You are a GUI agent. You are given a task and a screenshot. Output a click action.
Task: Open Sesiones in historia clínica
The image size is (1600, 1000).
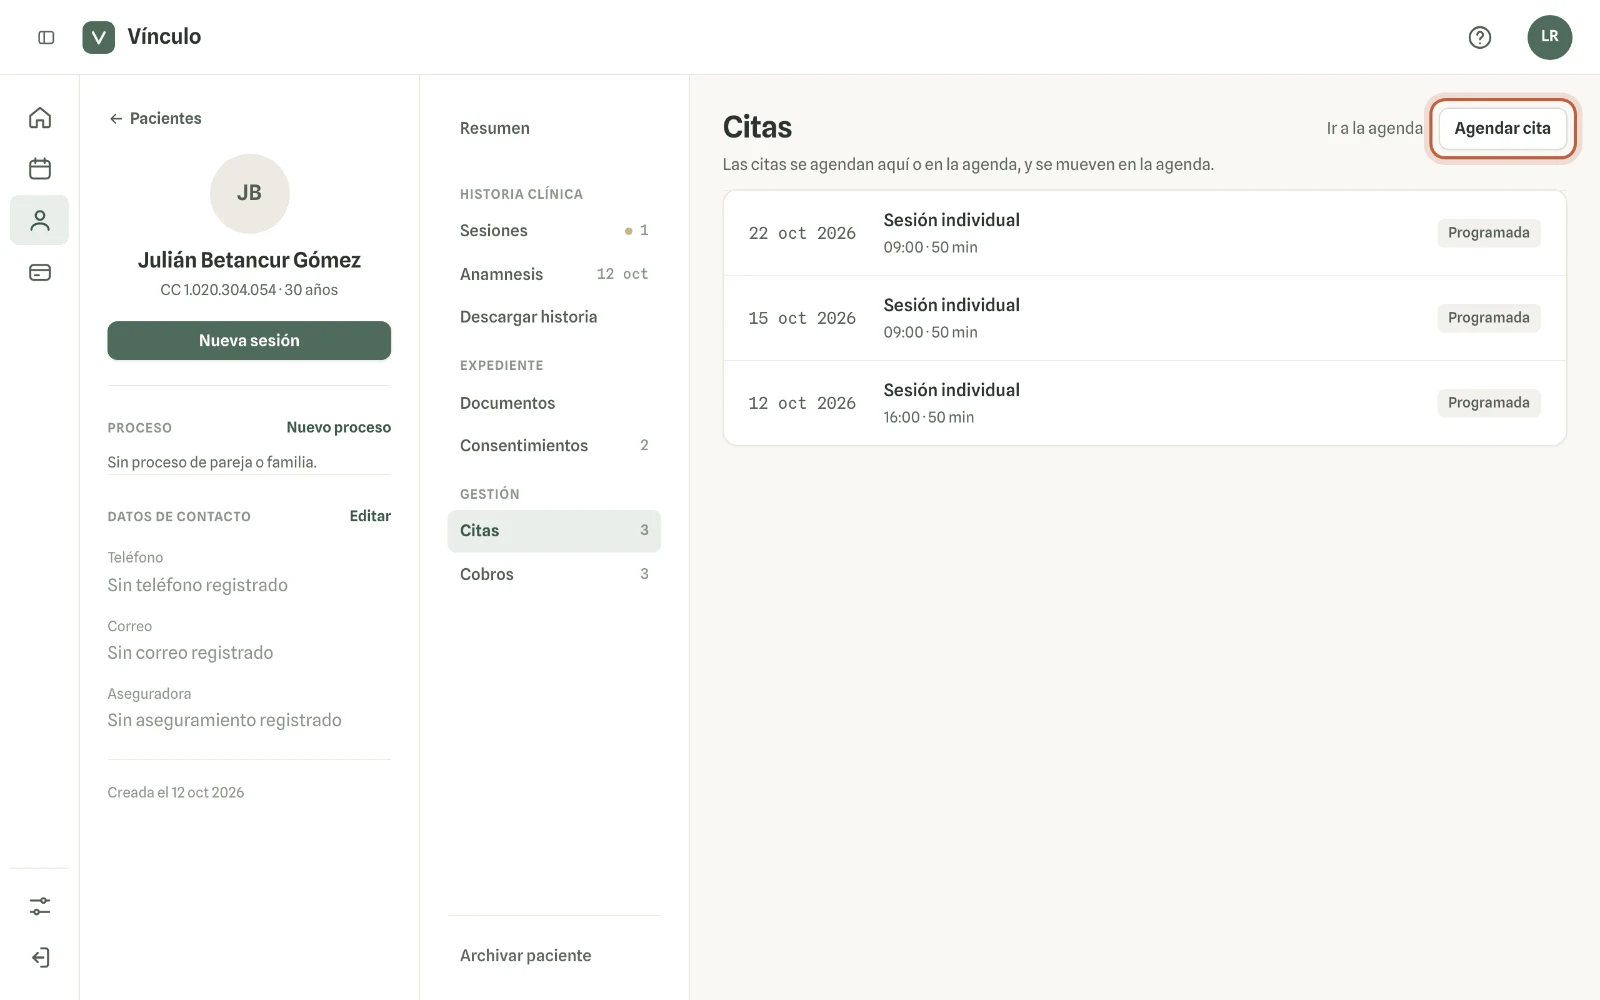(x=554, y=230)
